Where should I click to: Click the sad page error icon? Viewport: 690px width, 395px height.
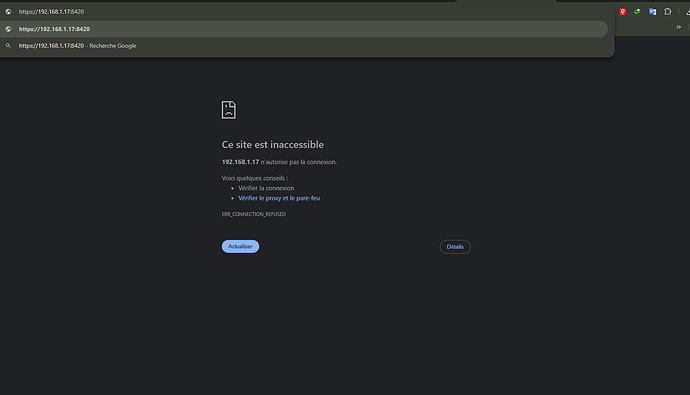(x=229, y=110)
